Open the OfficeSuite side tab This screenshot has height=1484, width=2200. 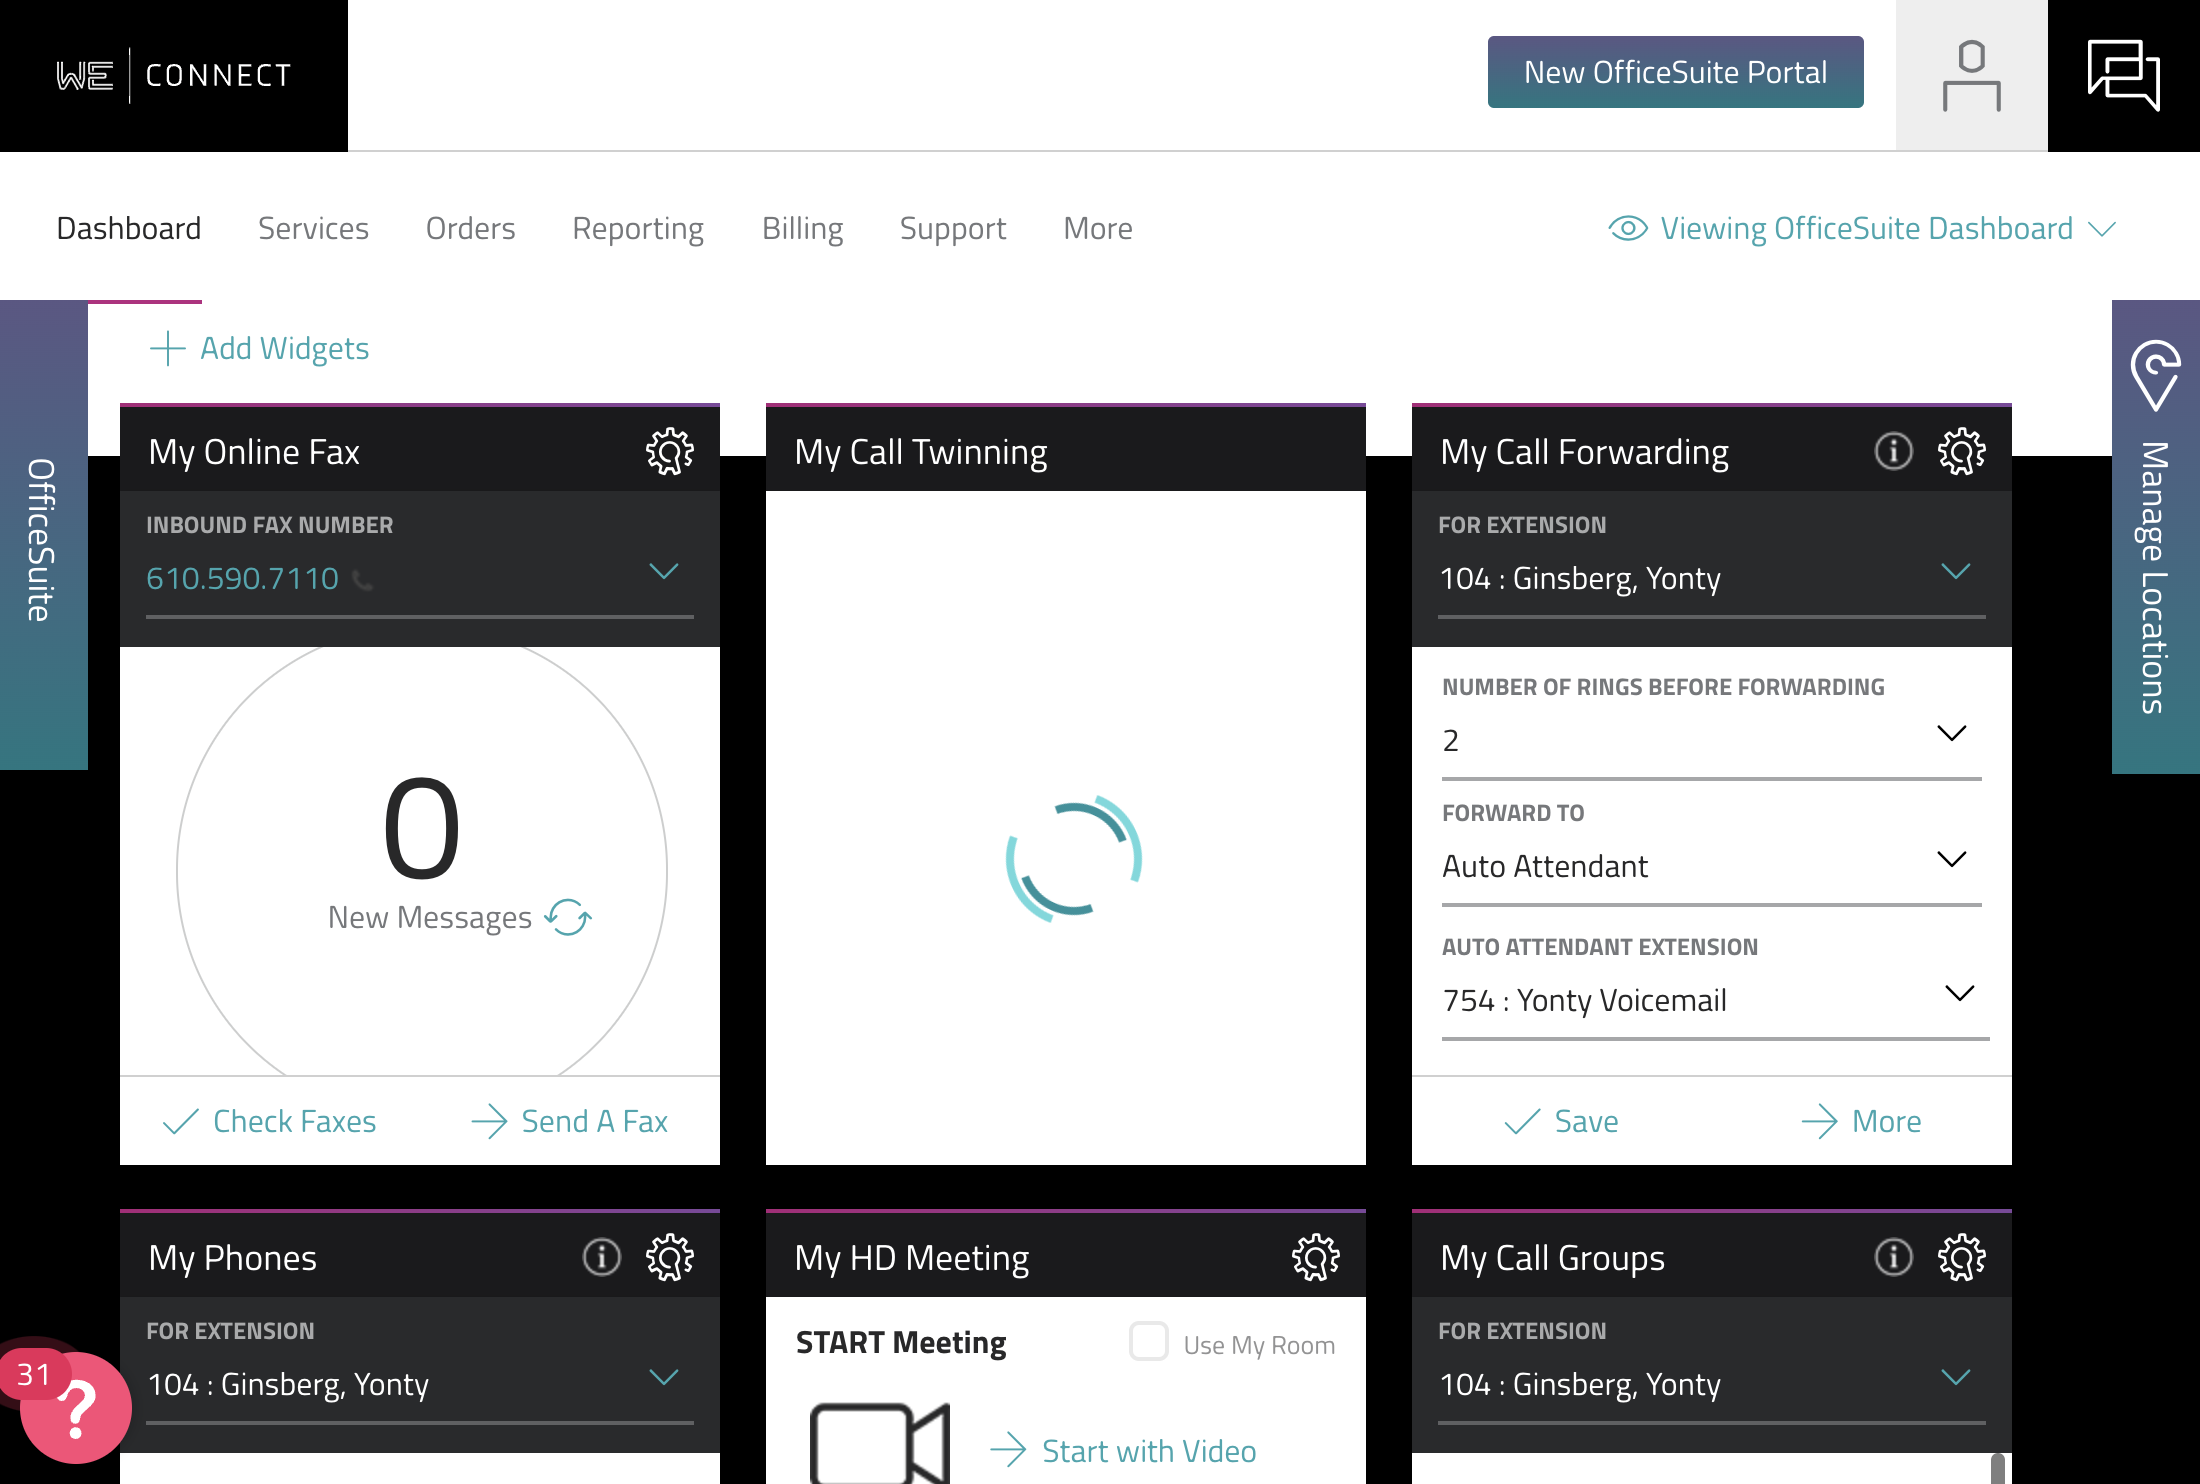44,535
